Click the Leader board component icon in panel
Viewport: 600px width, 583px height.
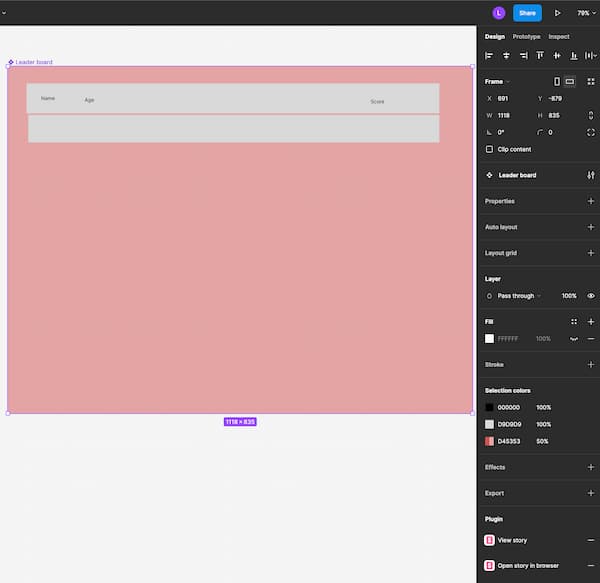click(x=489, y=175)
